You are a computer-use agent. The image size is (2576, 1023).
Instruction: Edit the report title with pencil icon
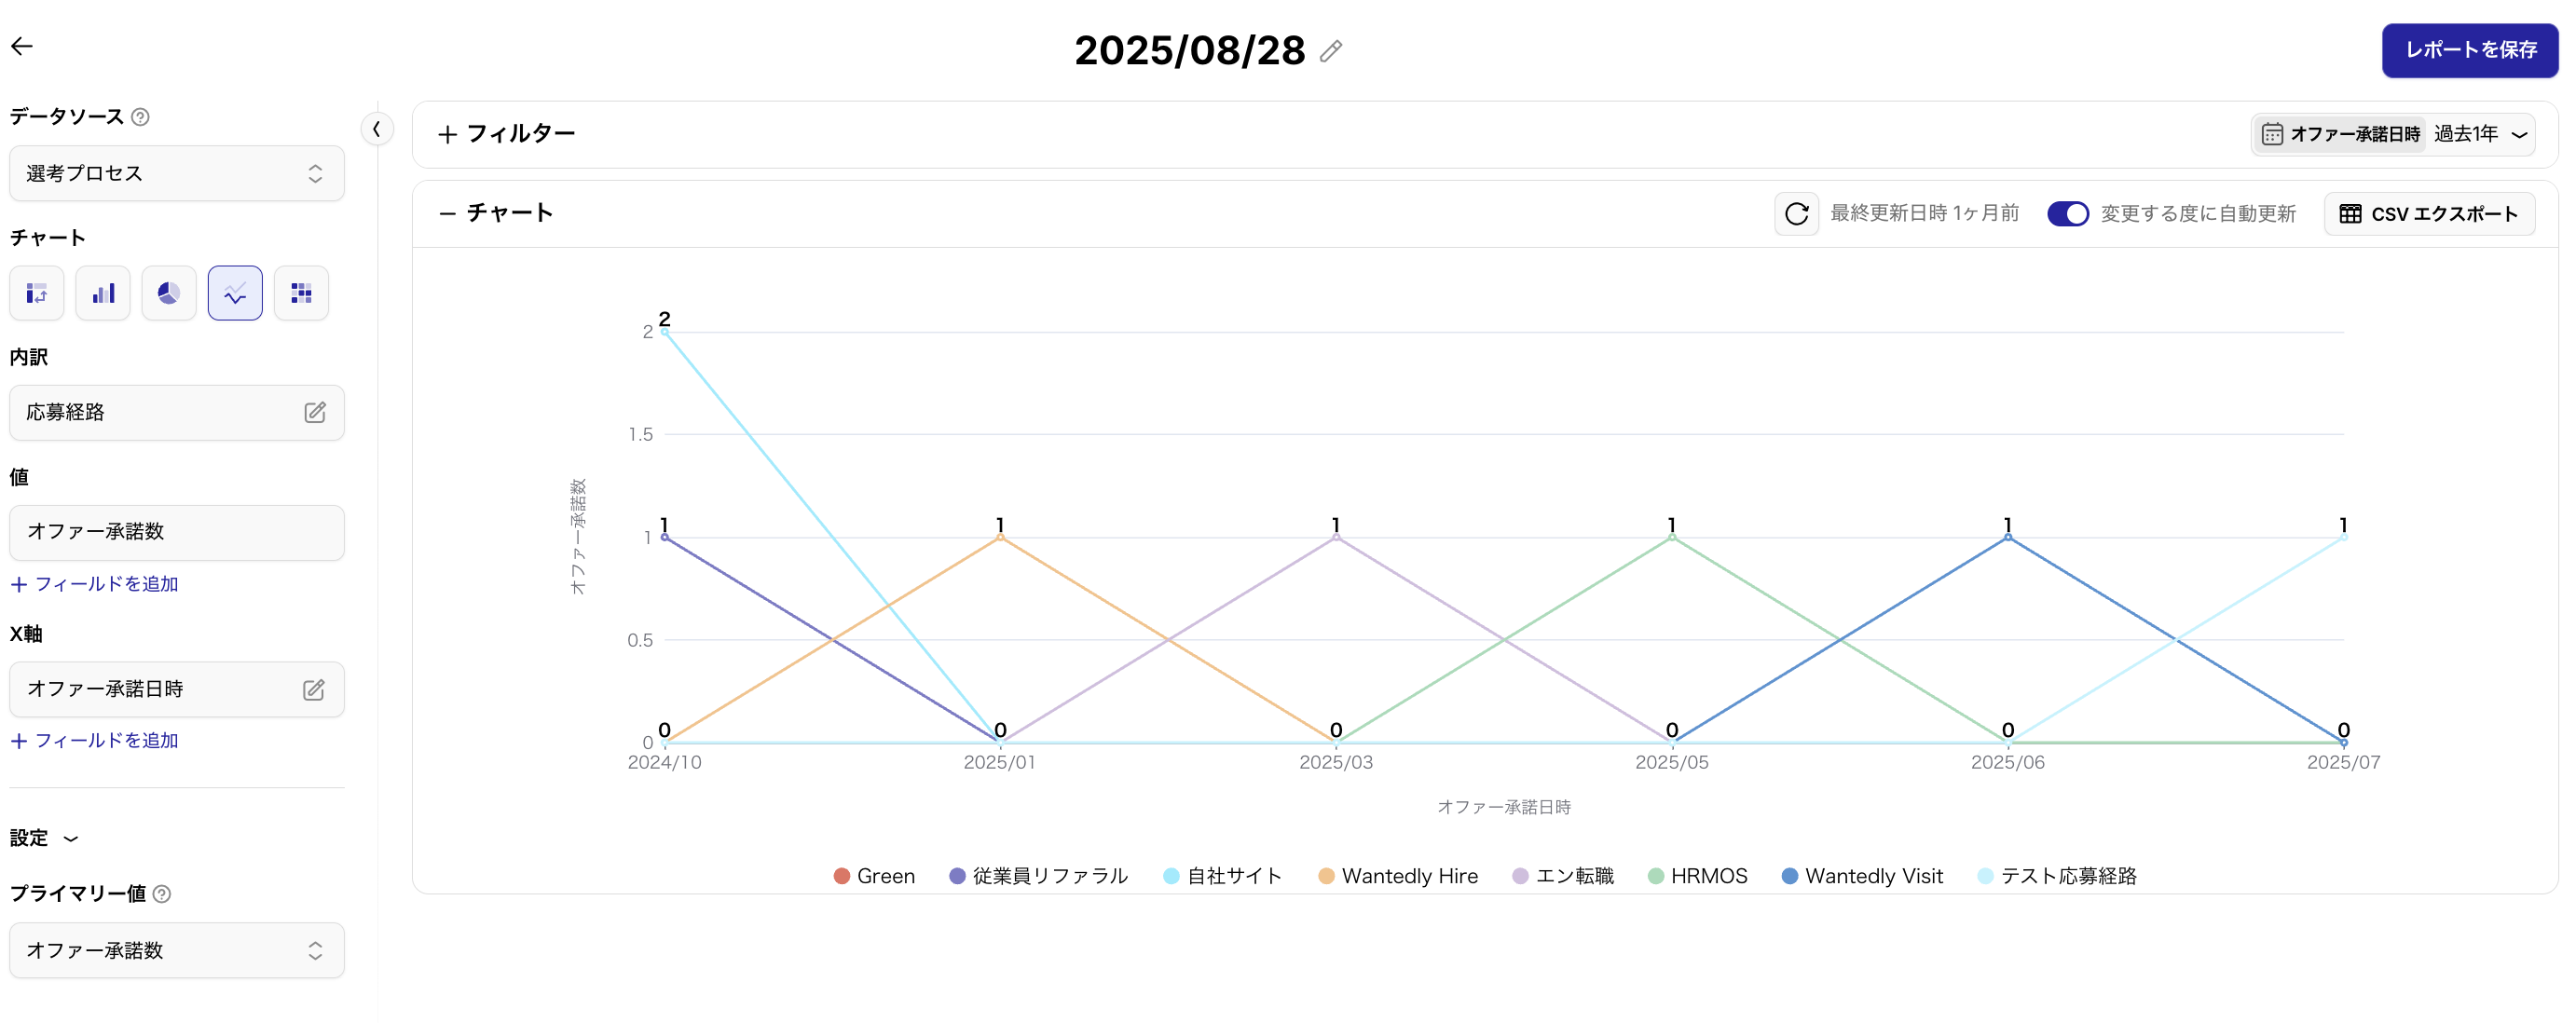tap(1331, 51)
